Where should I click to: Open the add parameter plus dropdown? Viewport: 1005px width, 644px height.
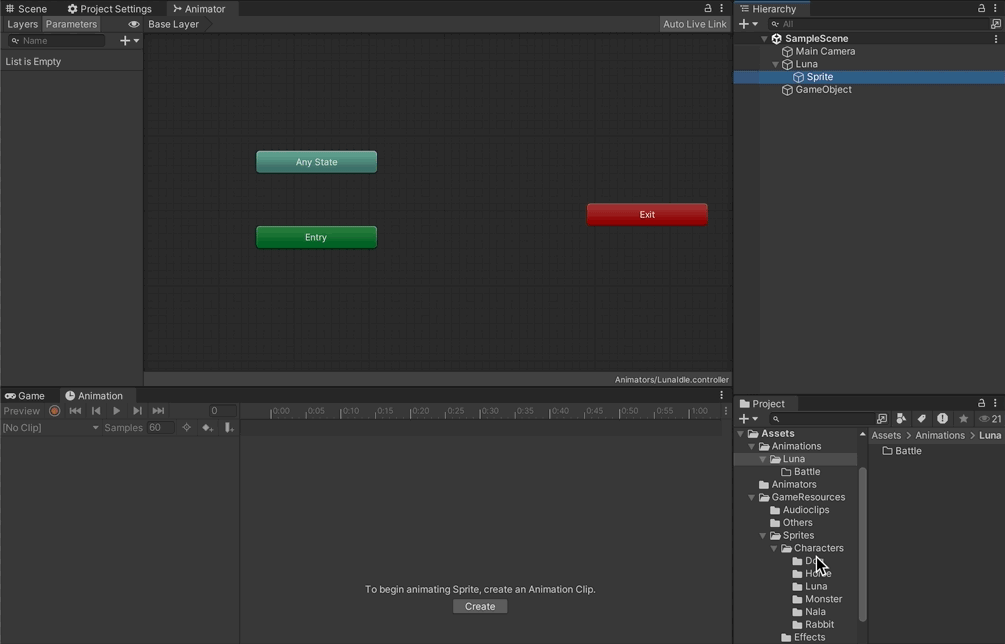[x=129, y=40]
